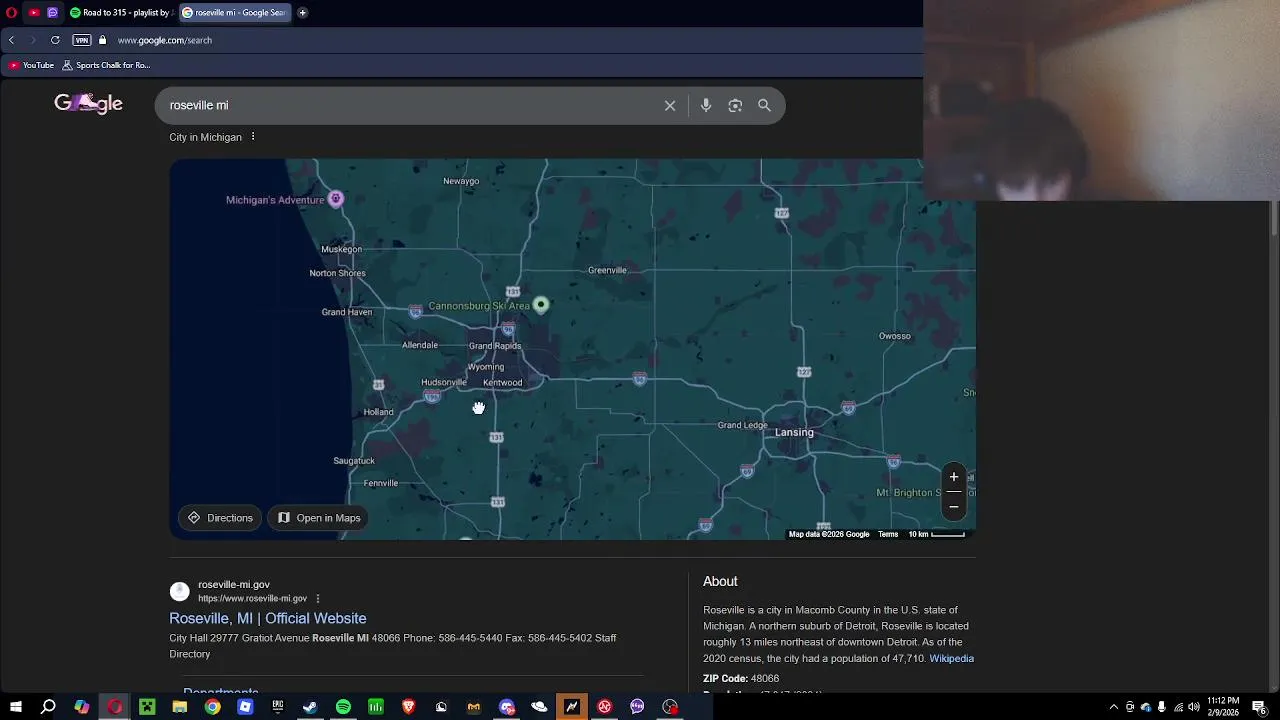View site security lock info
1280x720 pixels.
coord(102,40)
